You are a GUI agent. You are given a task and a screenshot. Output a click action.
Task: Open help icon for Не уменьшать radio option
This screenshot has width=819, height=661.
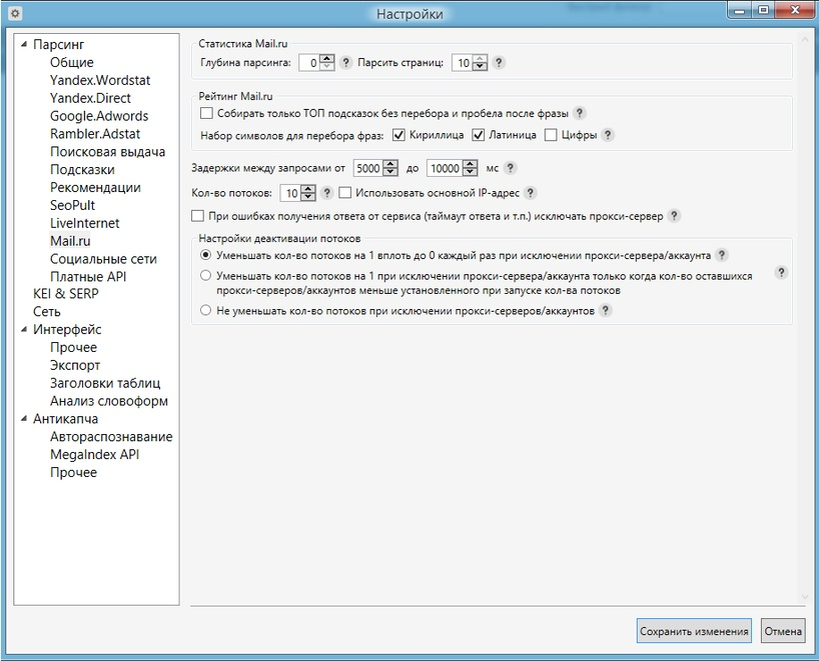605,311
